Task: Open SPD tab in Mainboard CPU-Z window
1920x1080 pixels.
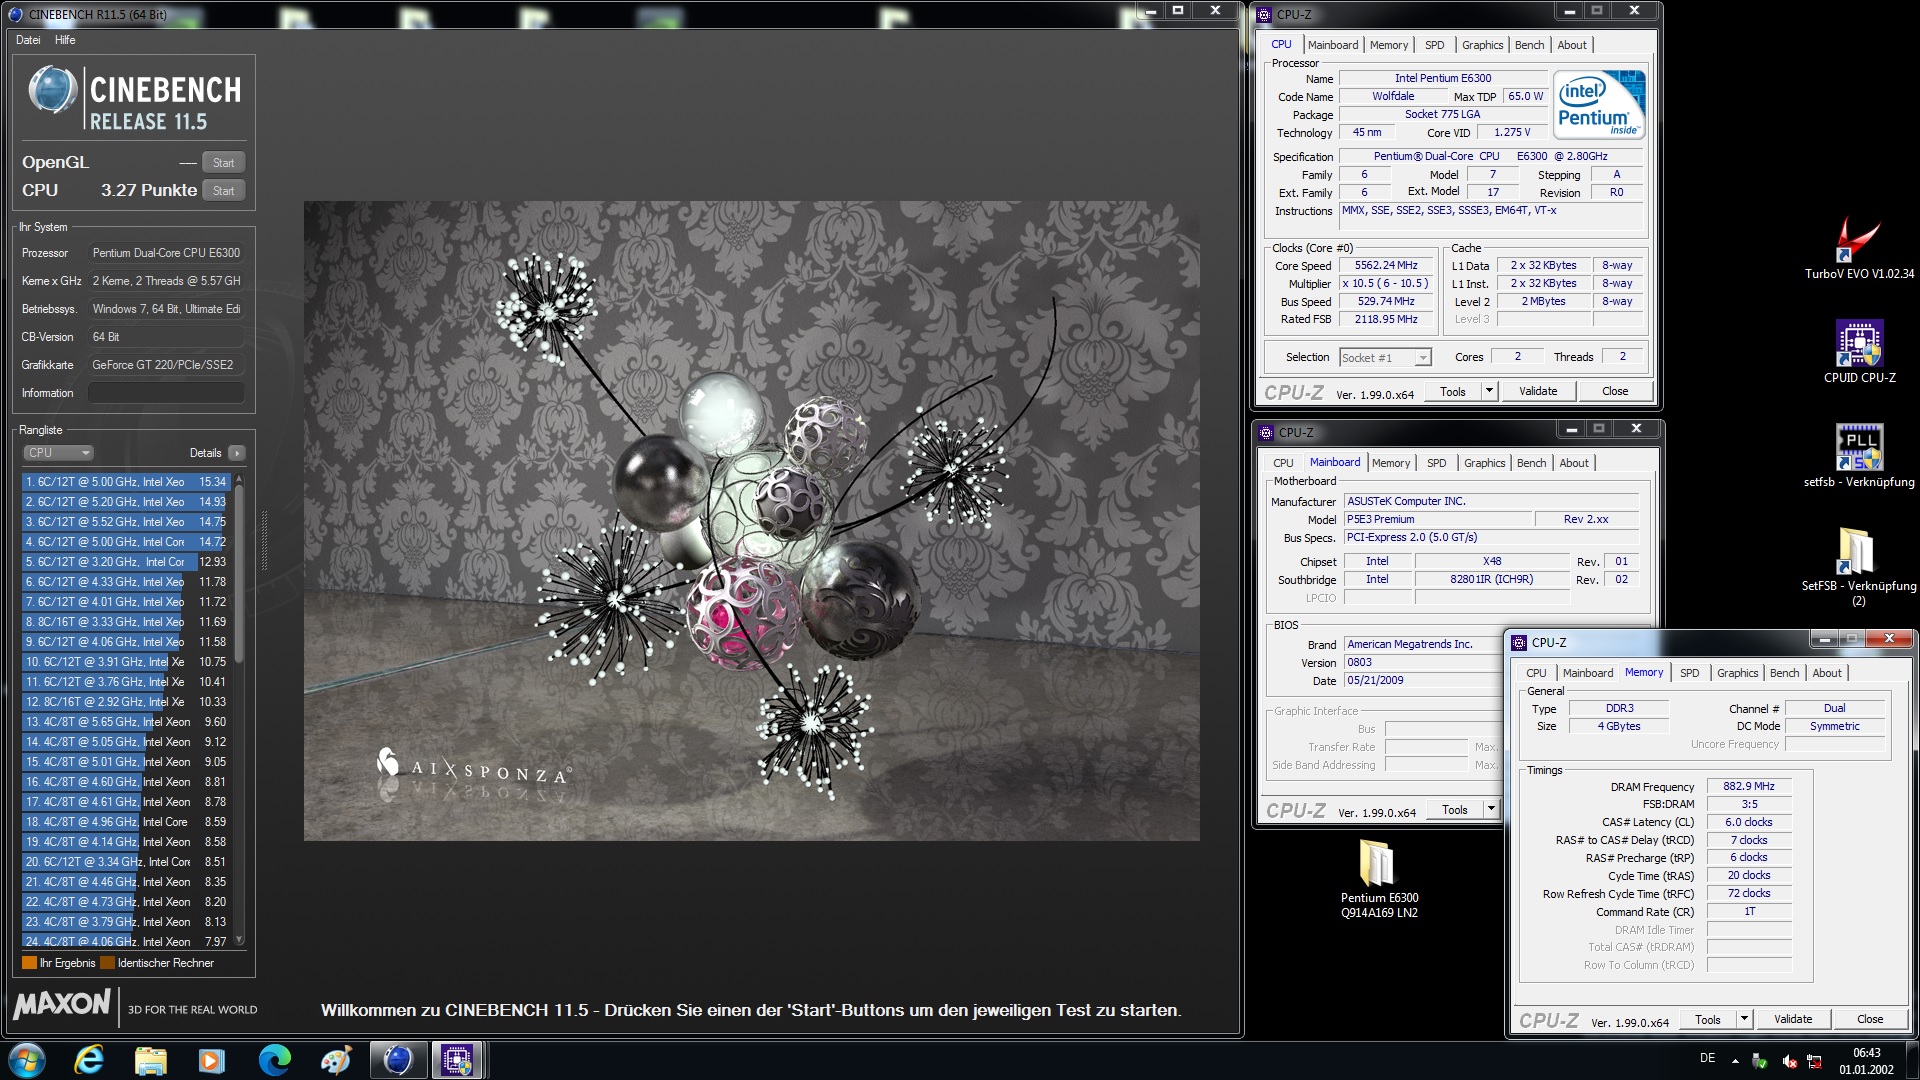Action: (x=1436, y=463)
